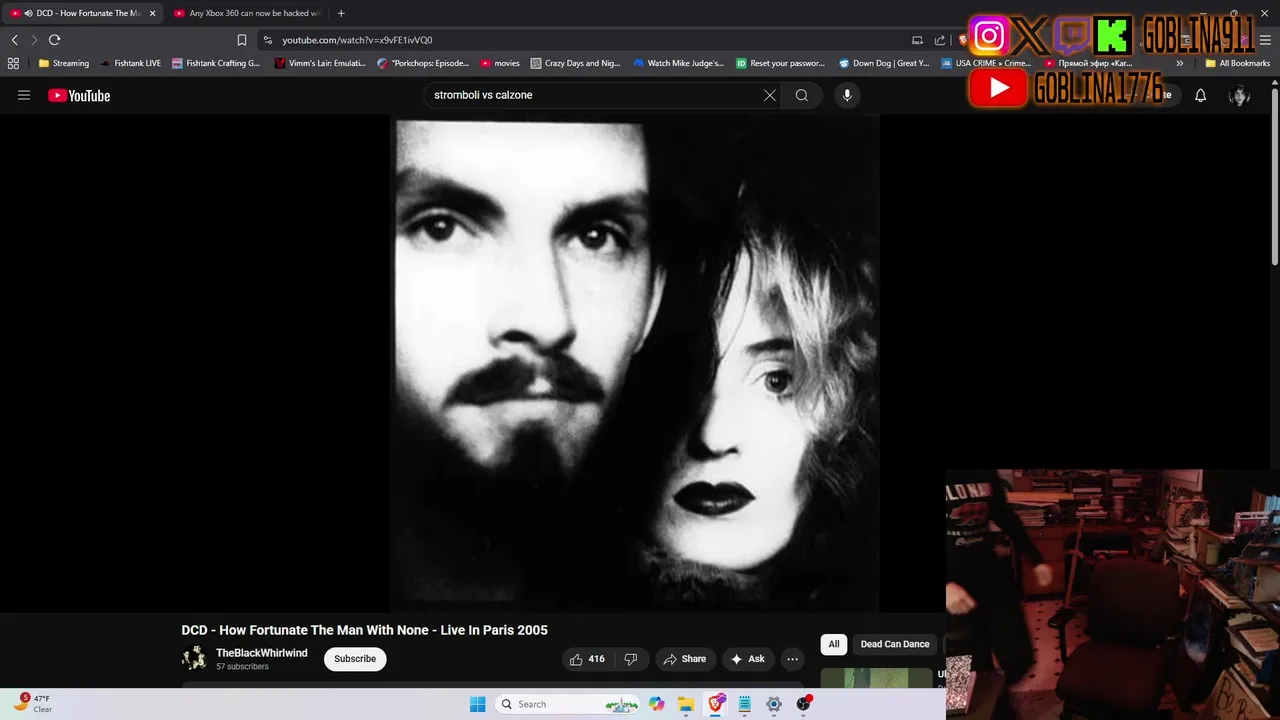Screen dimensions: 1280x720
Task: Open the Reset your password bookmark
Action: [x=780, y=63]
